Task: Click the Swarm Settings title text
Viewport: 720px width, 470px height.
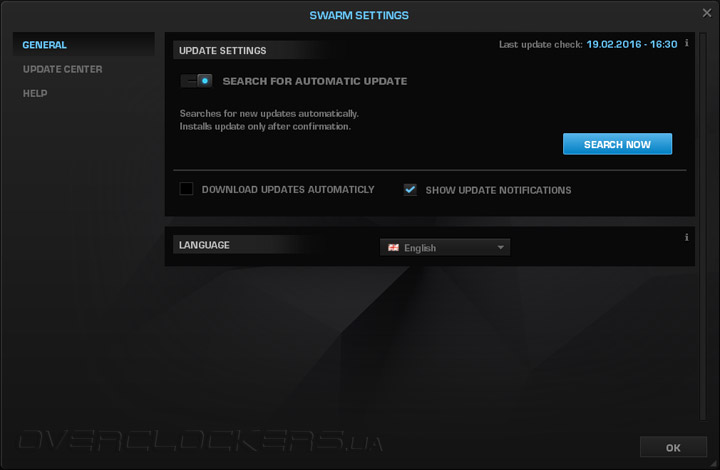Action: 359,16
